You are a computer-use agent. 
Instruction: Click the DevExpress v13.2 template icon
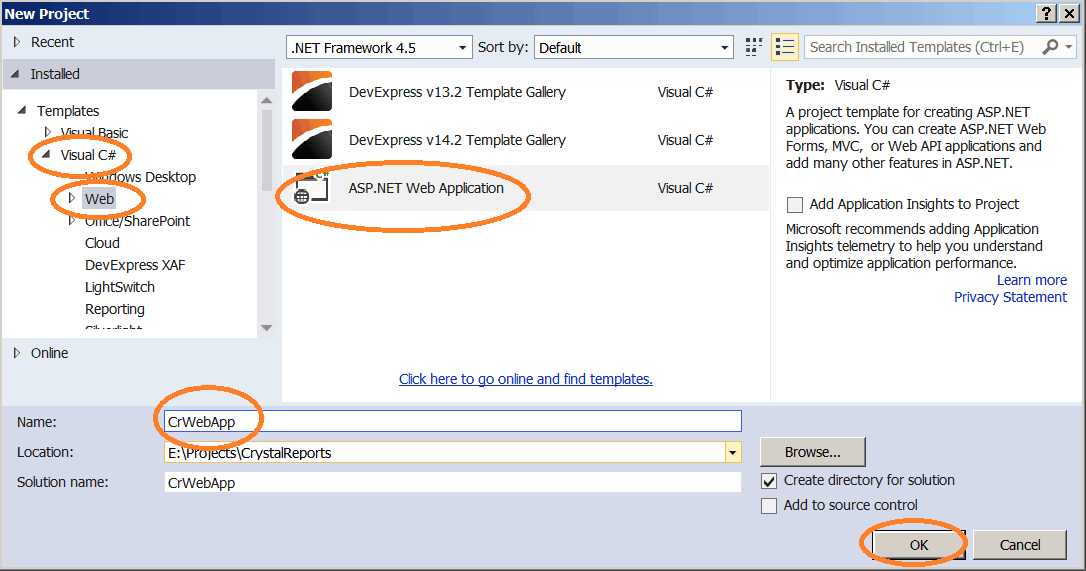(x=312, y=91)
